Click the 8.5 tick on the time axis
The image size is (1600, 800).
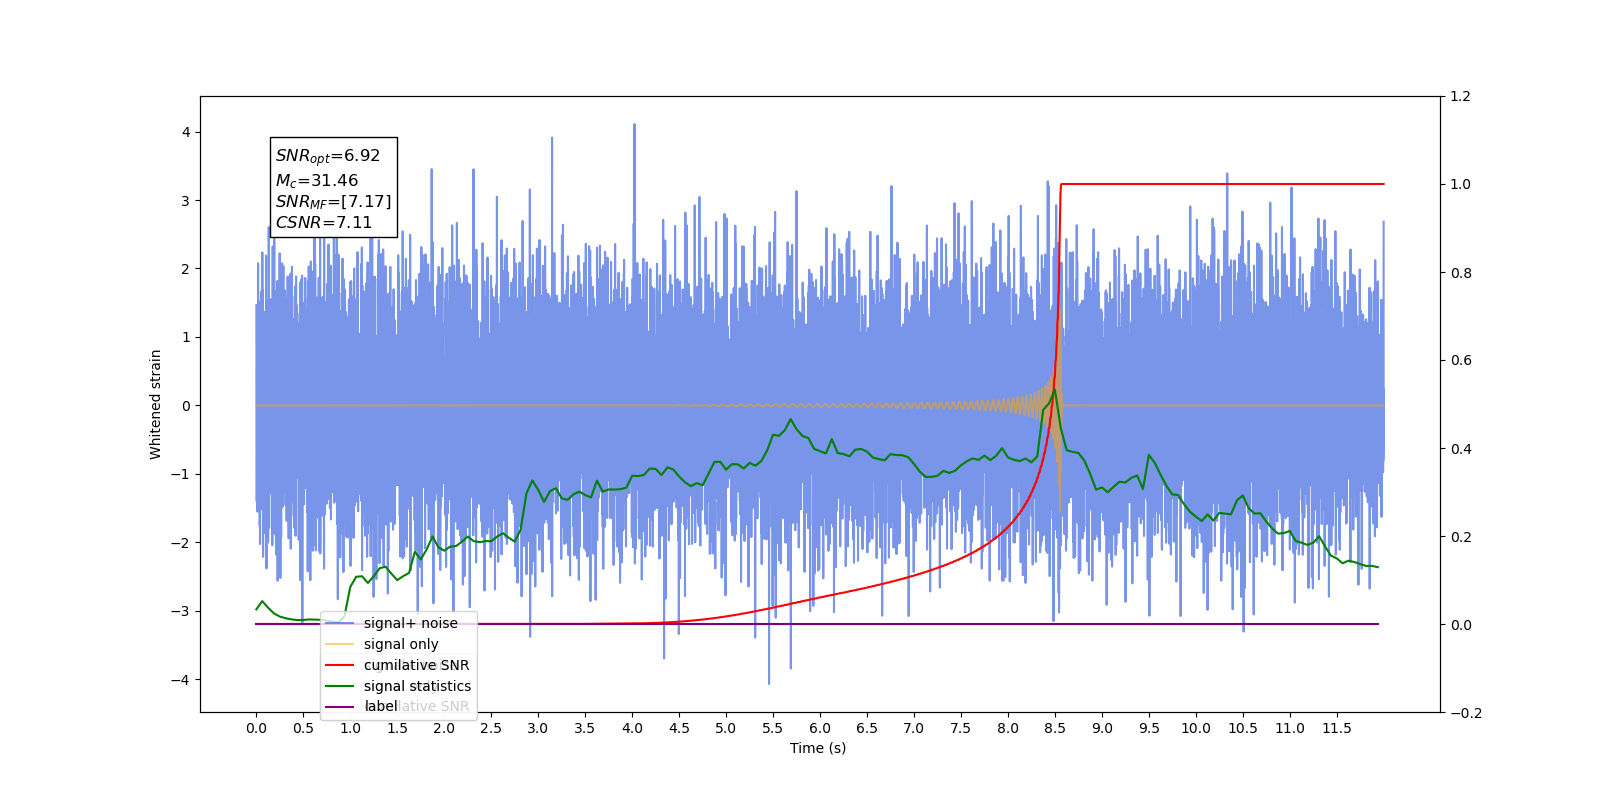tap(1055, 728)
